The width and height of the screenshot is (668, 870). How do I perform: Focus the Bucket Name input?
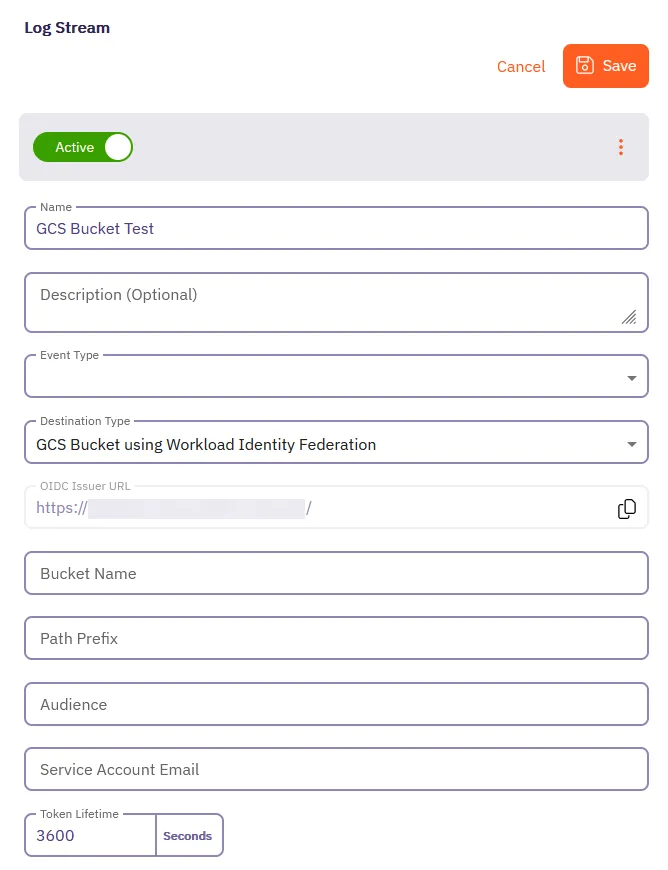pyautogui.click(x=336, y=574)
